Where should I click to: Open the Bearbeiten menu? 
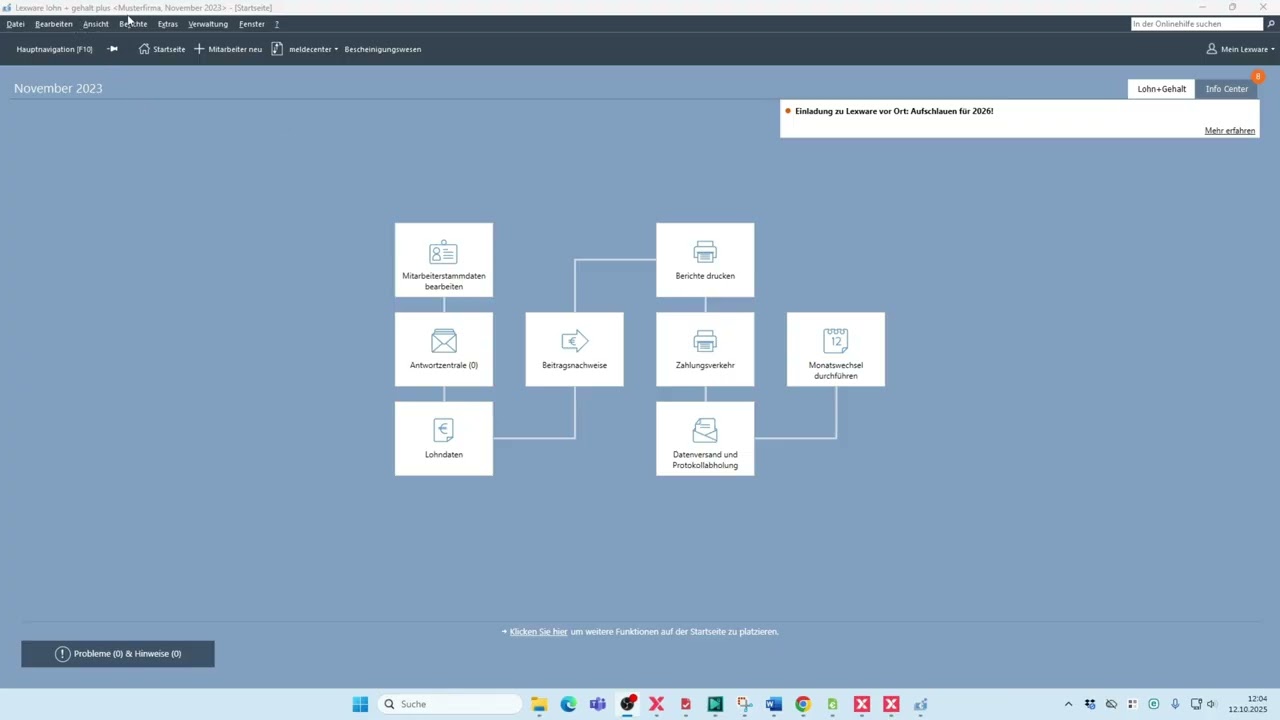[x=54, y=24]
